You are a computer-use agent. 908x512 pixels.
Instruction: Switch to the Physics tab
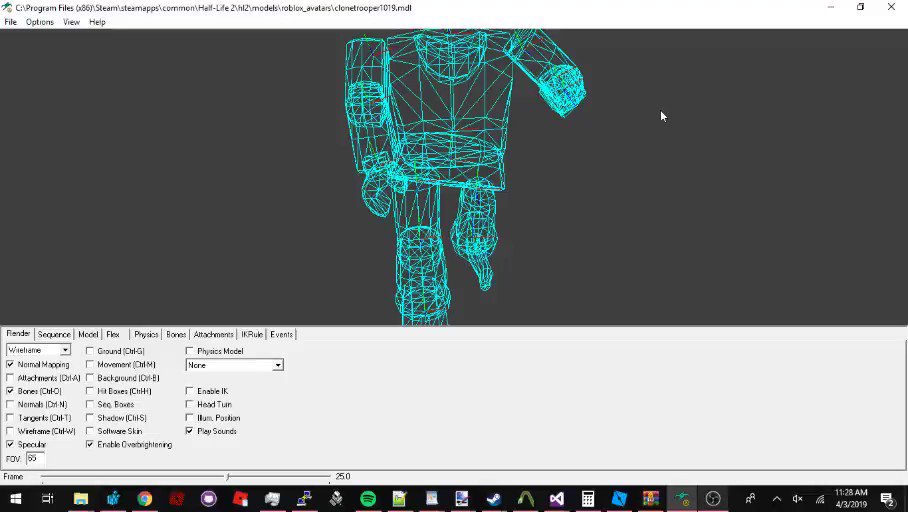point(146,334)
